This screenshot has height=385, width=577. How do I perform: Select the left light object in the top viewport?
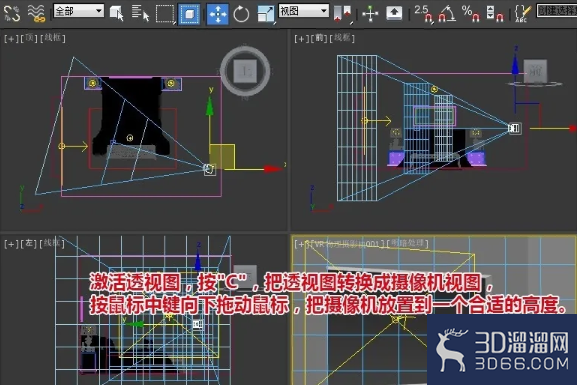[93, 83]
